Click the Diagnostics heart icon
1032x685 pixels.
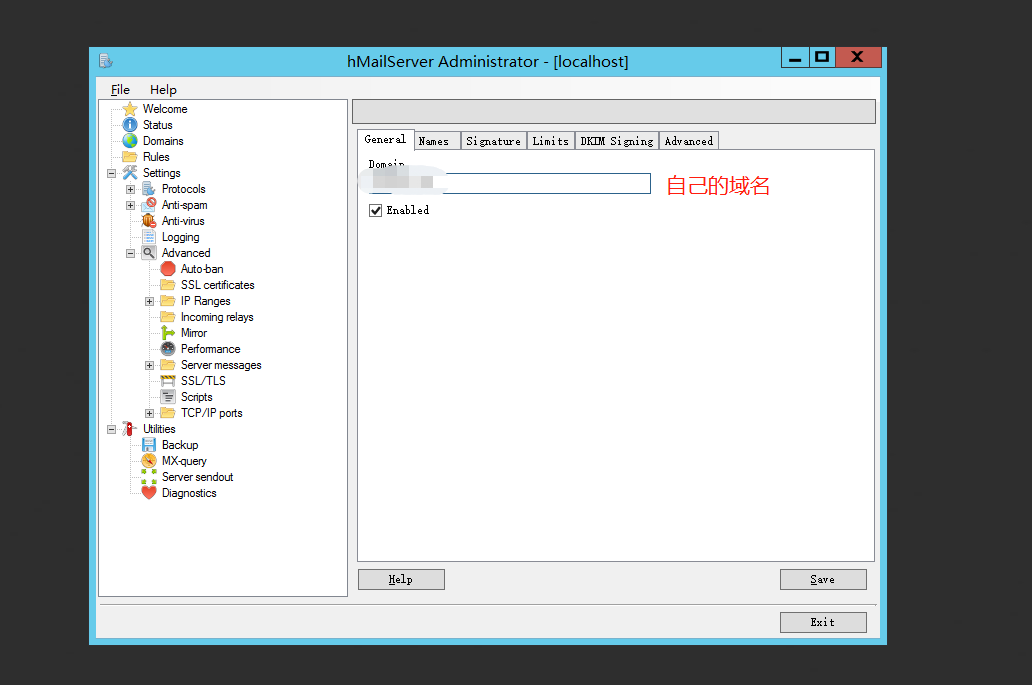[149, 493]
